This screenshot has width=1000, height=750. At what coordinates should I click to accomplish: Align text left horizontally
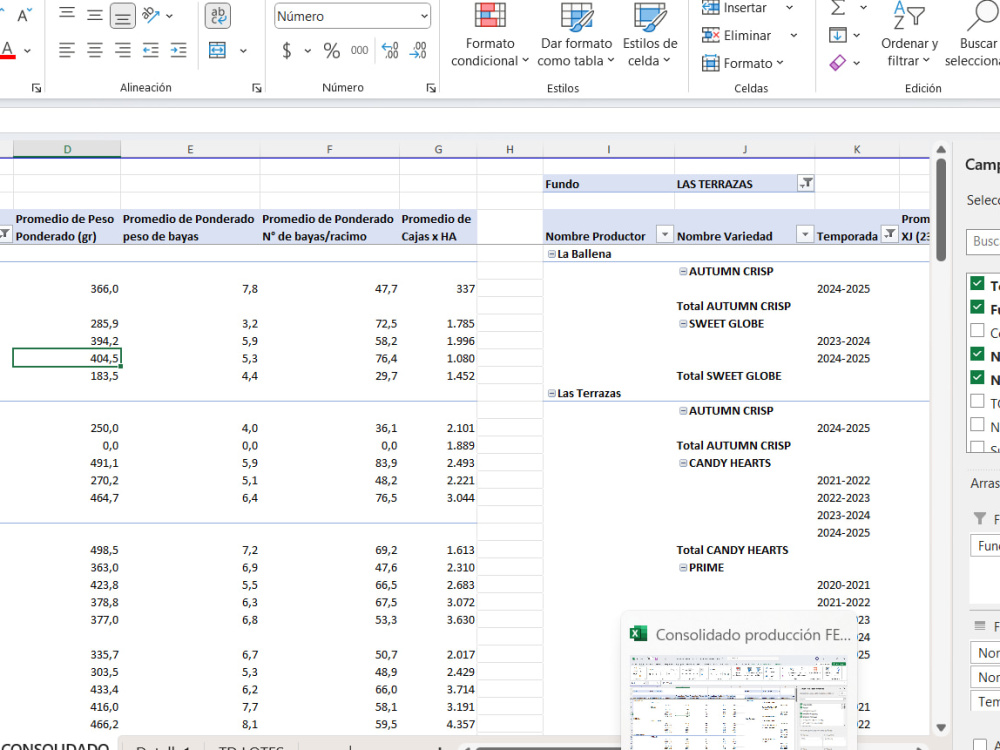click(67, 50)
